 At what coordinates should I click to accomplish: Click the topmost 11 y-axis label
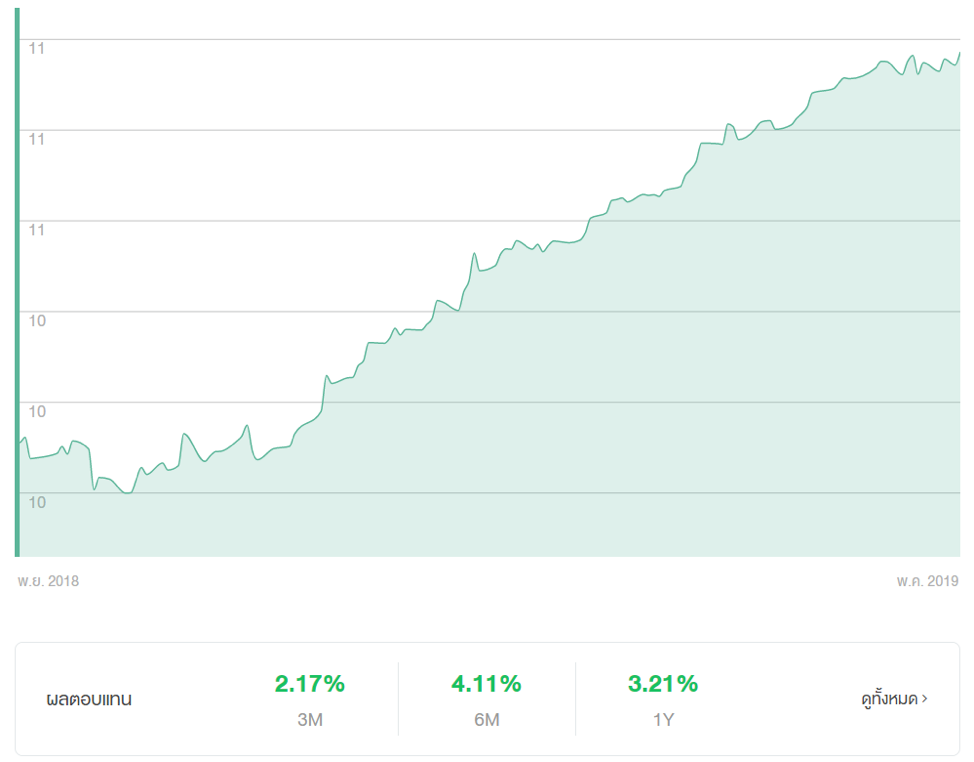tap(37, 48)
